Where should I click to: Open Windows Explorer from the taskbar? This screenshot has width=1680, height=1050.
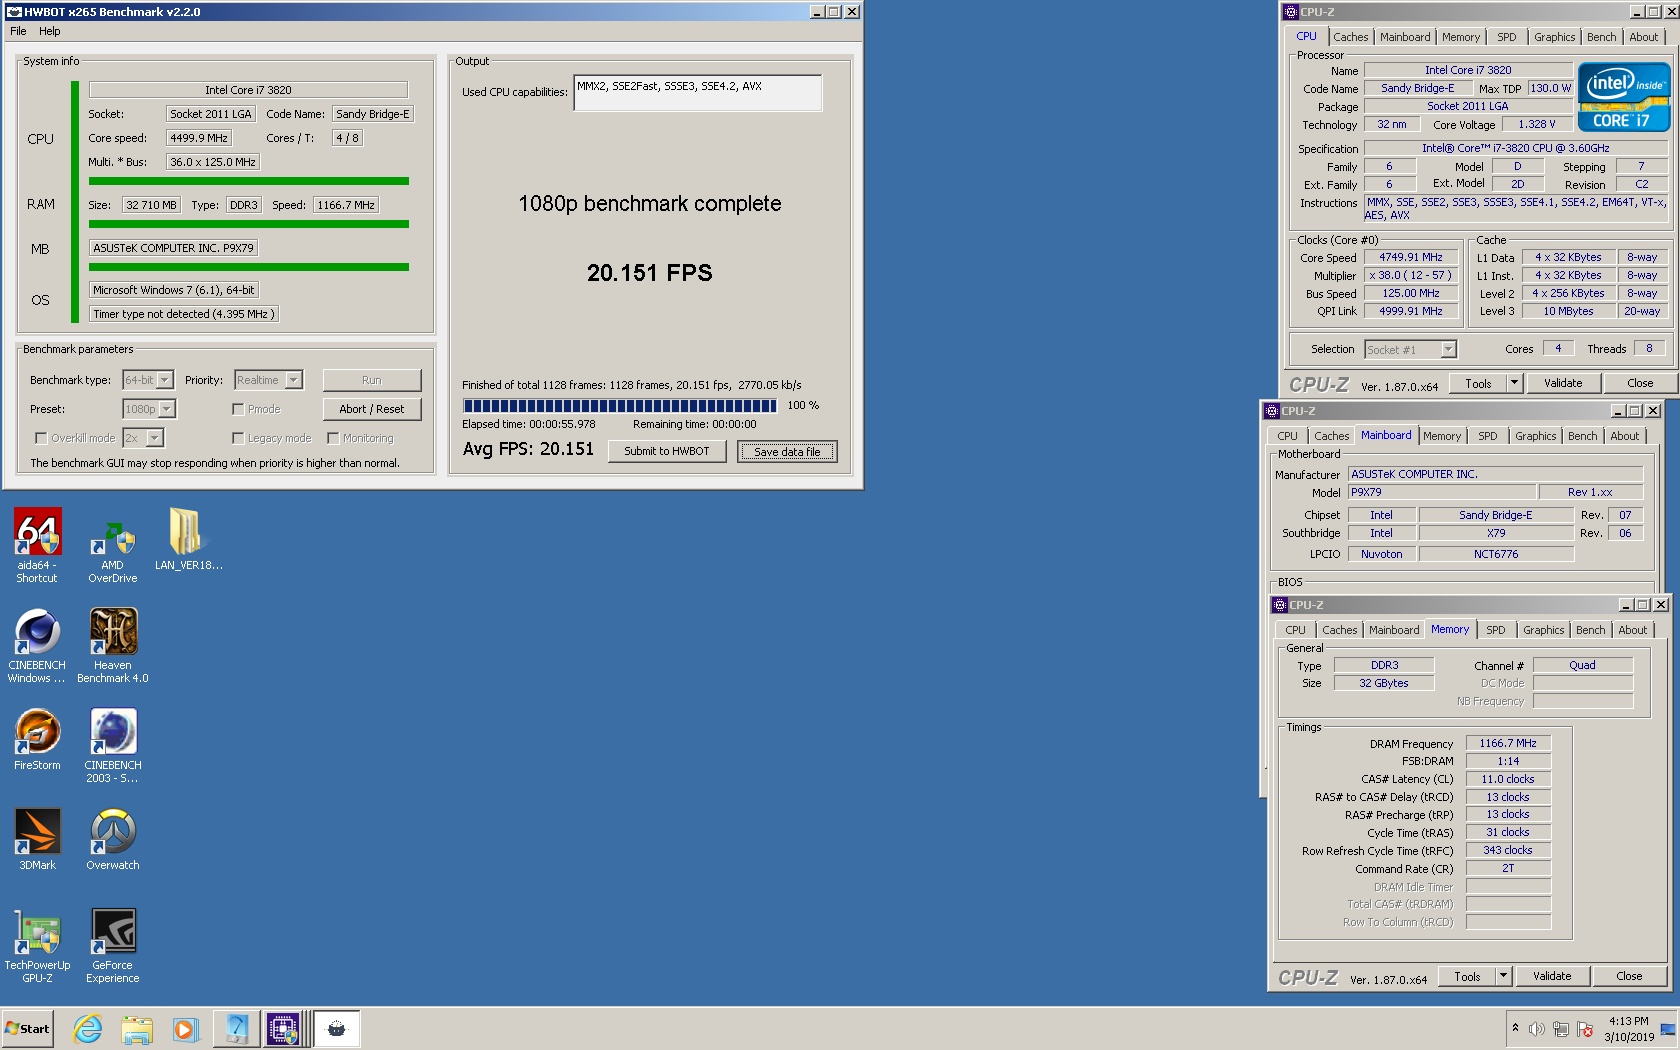(136, 1029)
